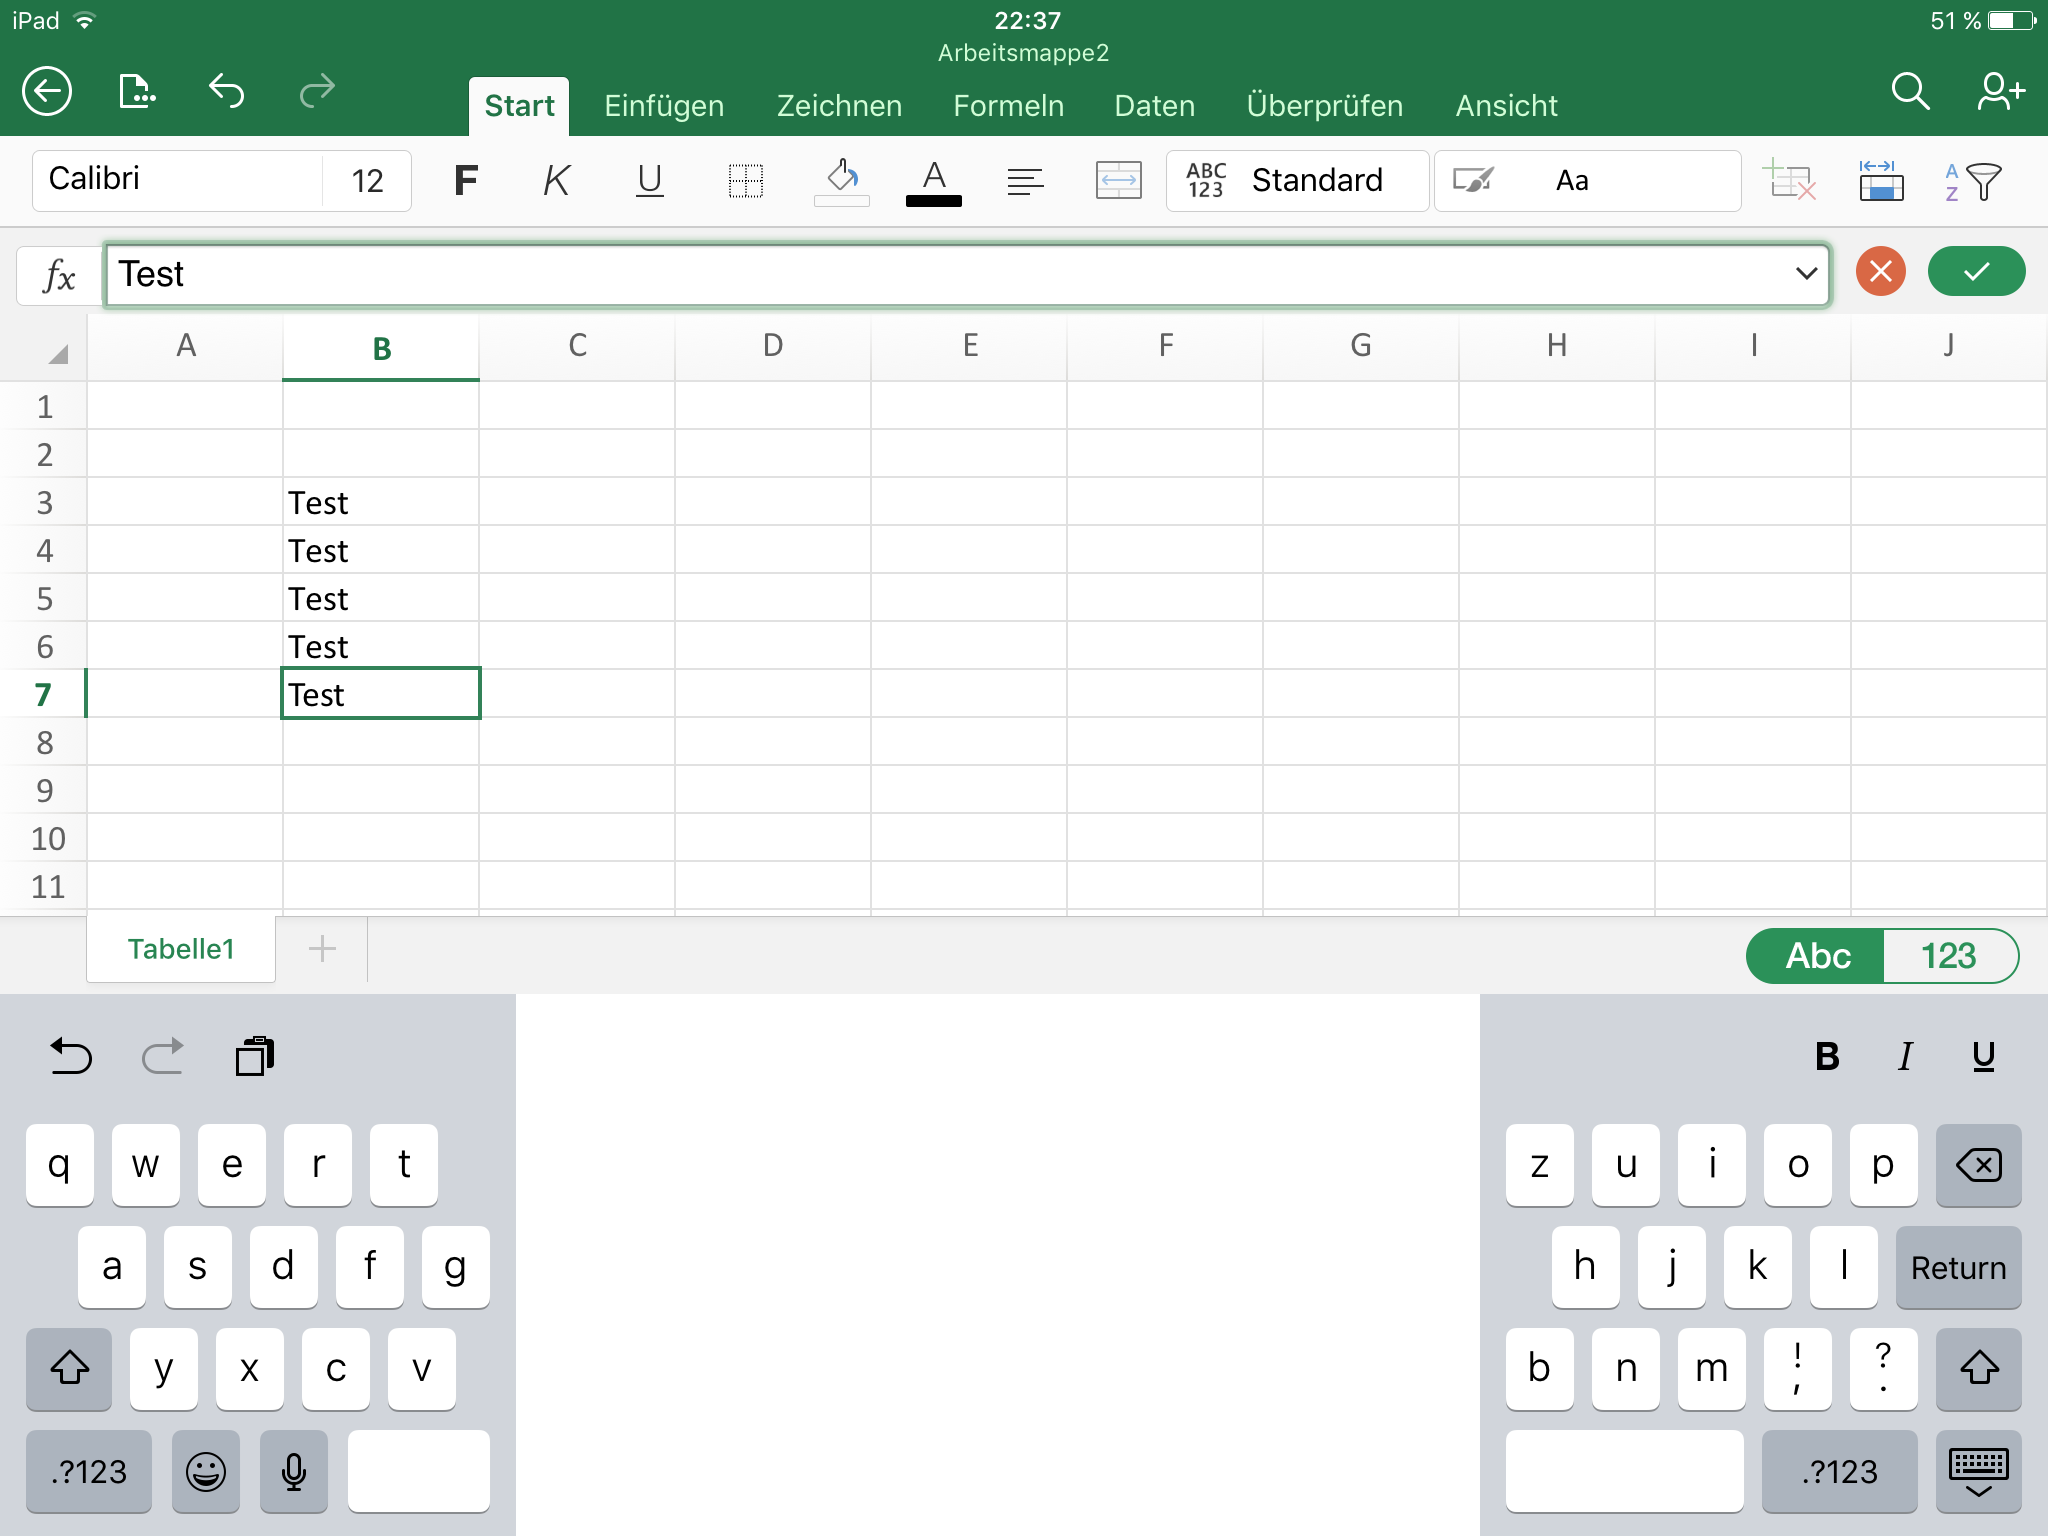Expand the formula bar chevron

(1805, 273)
